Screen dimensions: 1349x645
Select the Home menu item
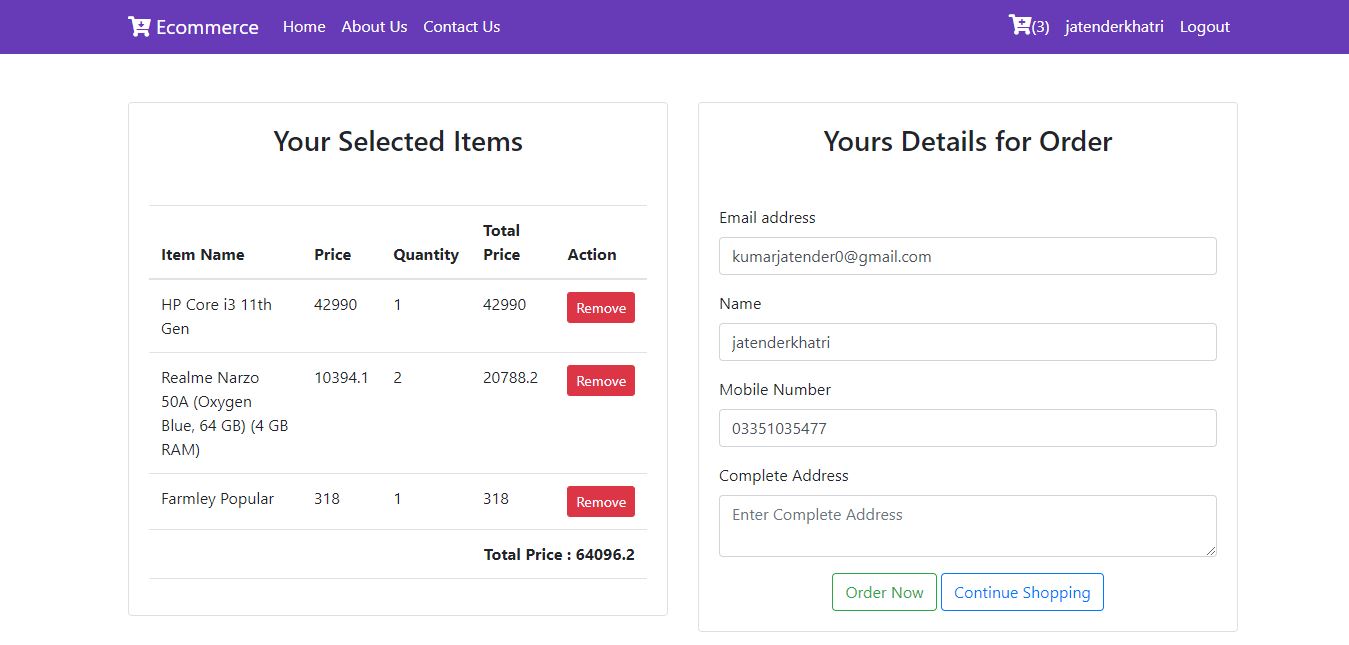click(x=304, y=27)
